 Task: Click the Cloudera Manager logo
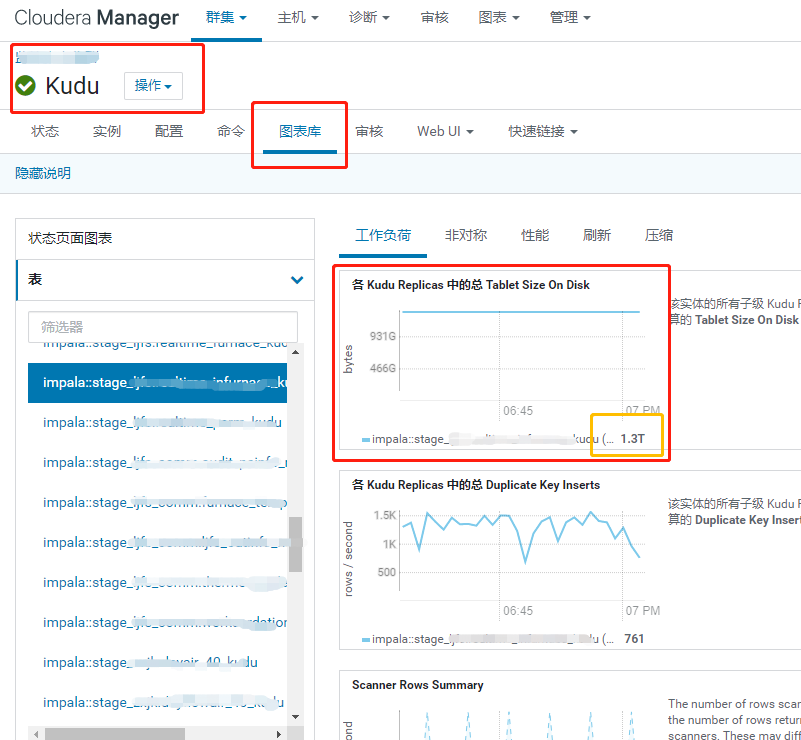(x=97, y=18)
